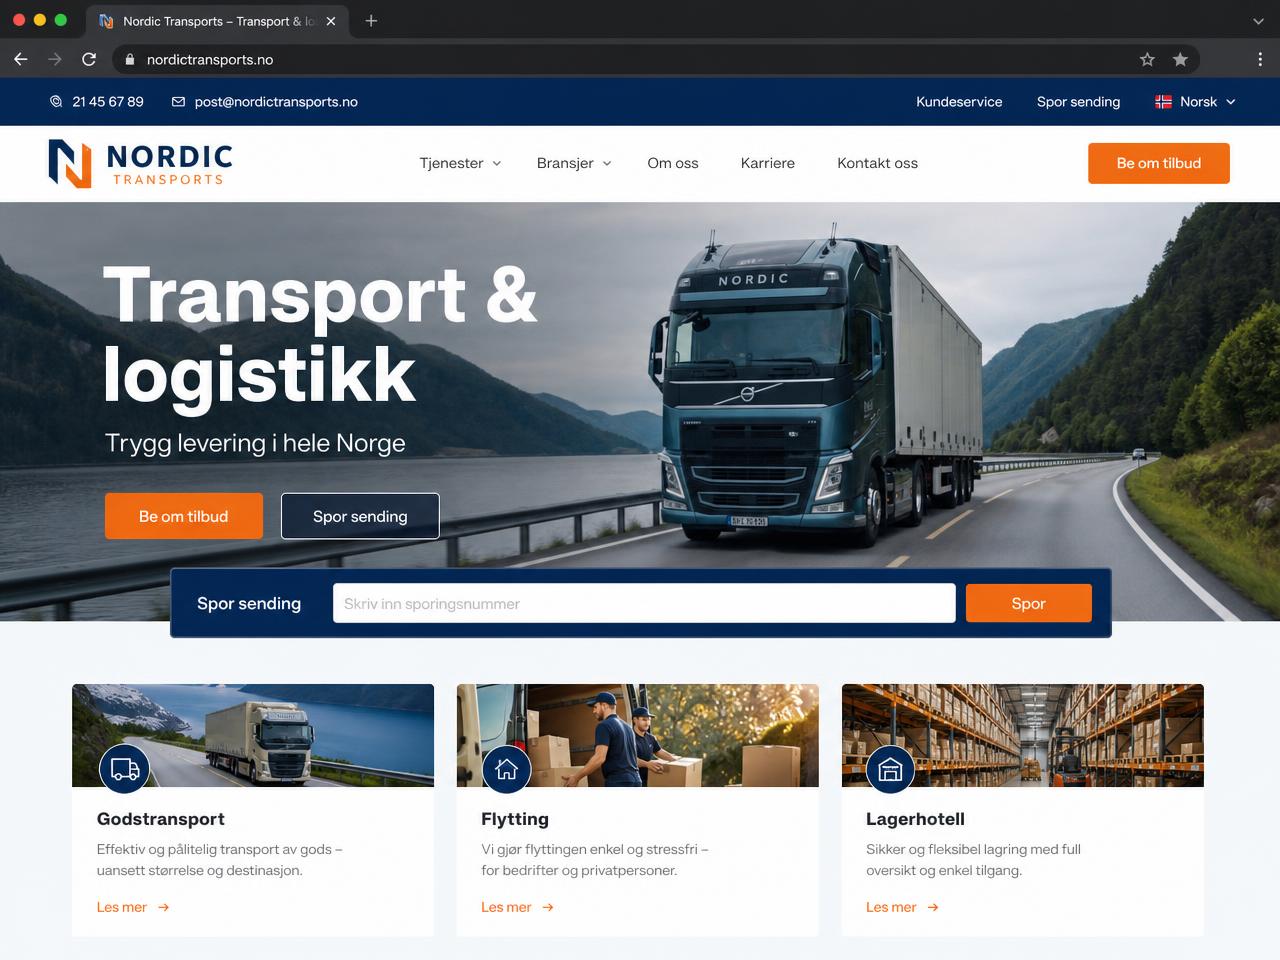
Task: Click the Spor sending label in tracking bar
Action: [x=249, y=603]
